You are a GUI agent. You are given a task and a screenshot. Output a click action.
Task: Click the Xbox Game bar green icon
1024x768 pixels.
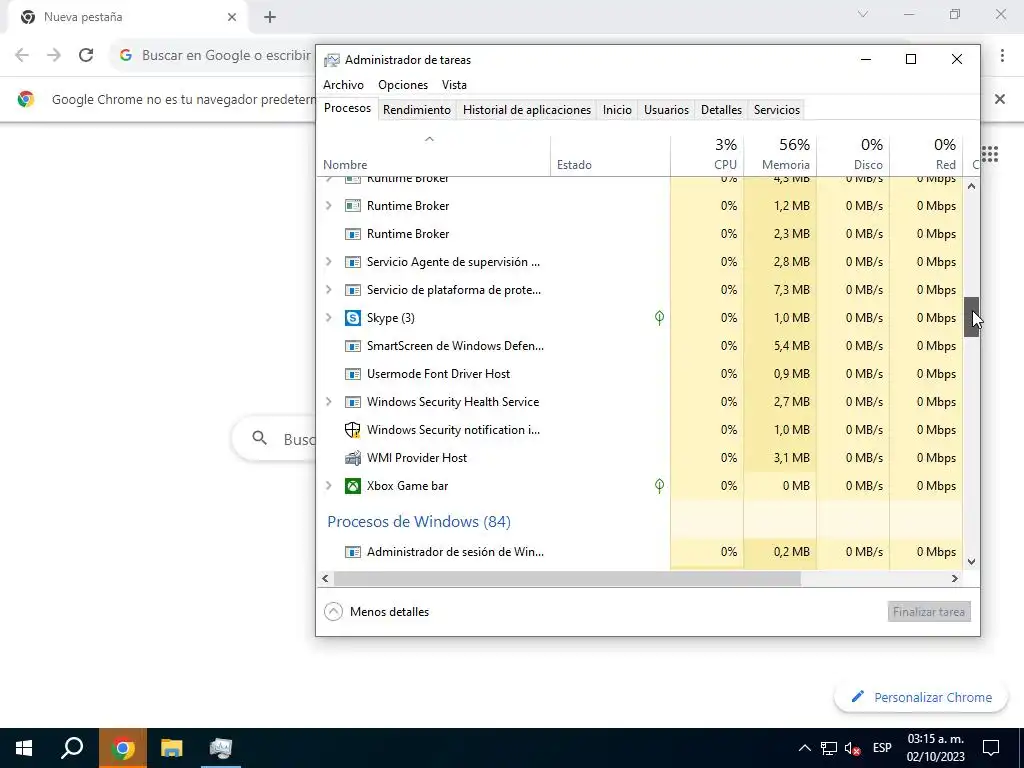(x=353, y=486)
